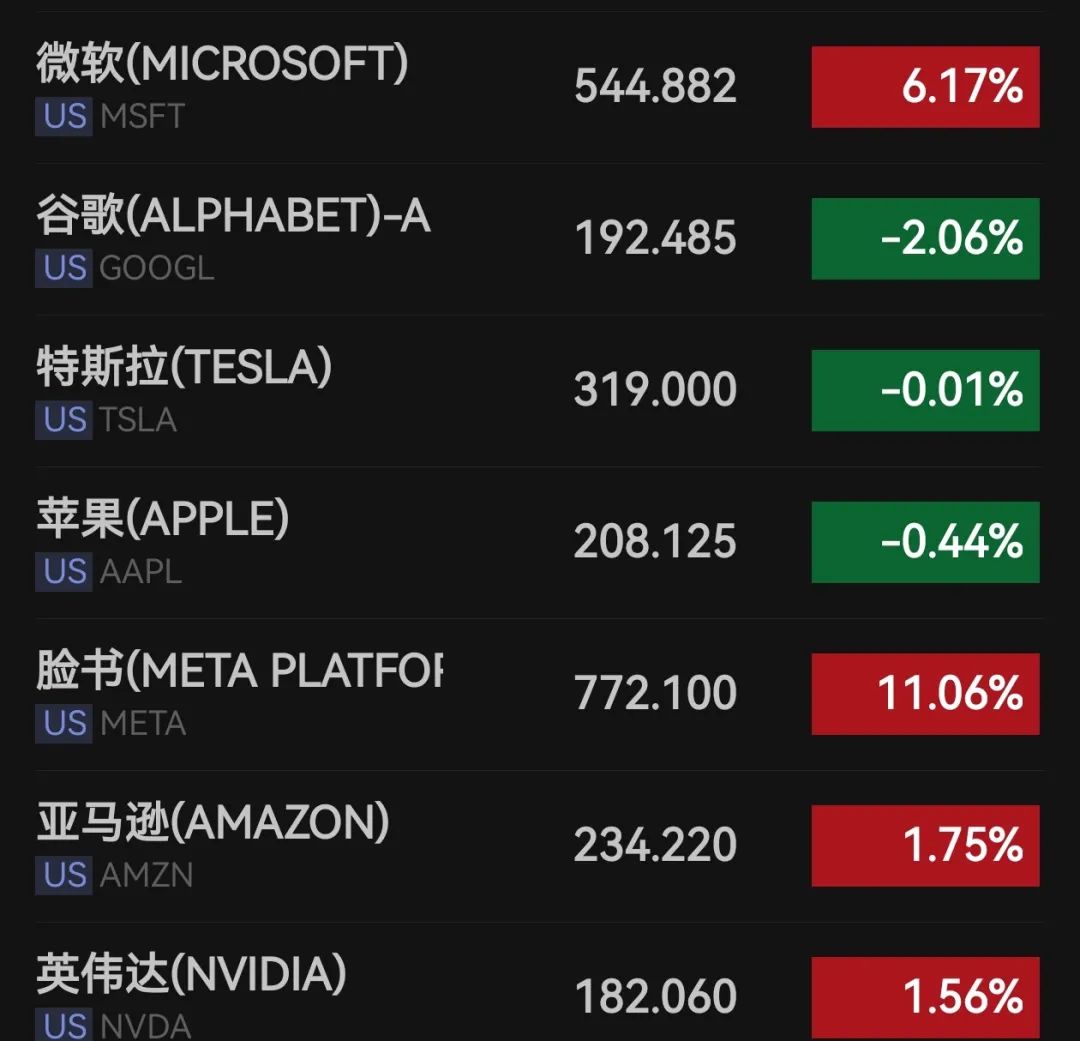Open the Amazon AMZN stock row

coord(539,847)
